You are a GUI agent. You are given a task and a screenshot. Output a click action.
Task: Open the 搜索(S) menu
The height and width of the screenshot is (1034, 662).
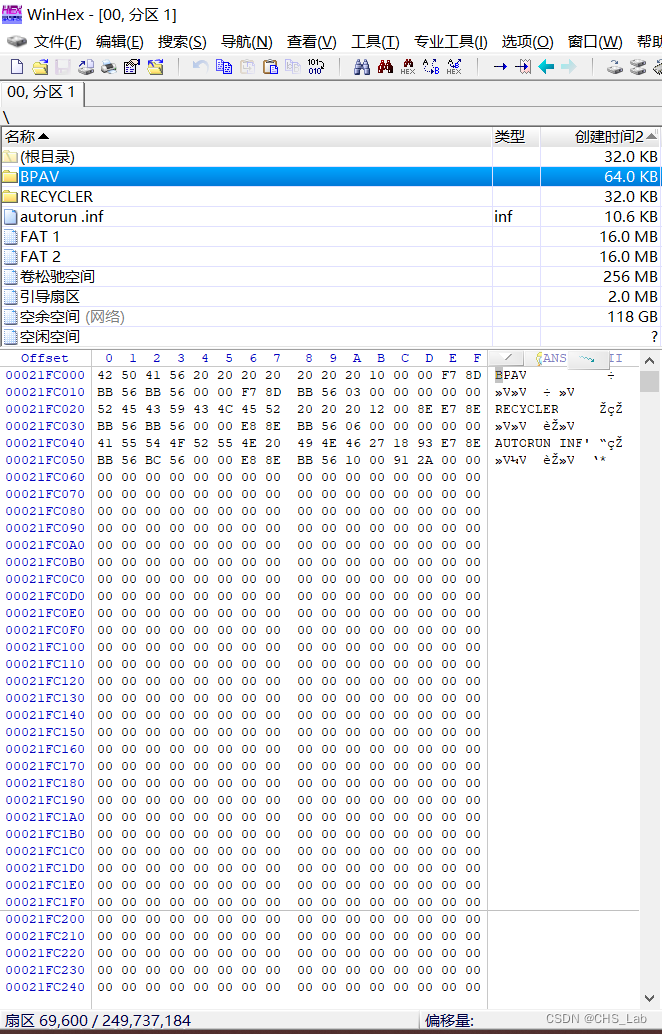(x=182, y=42)
